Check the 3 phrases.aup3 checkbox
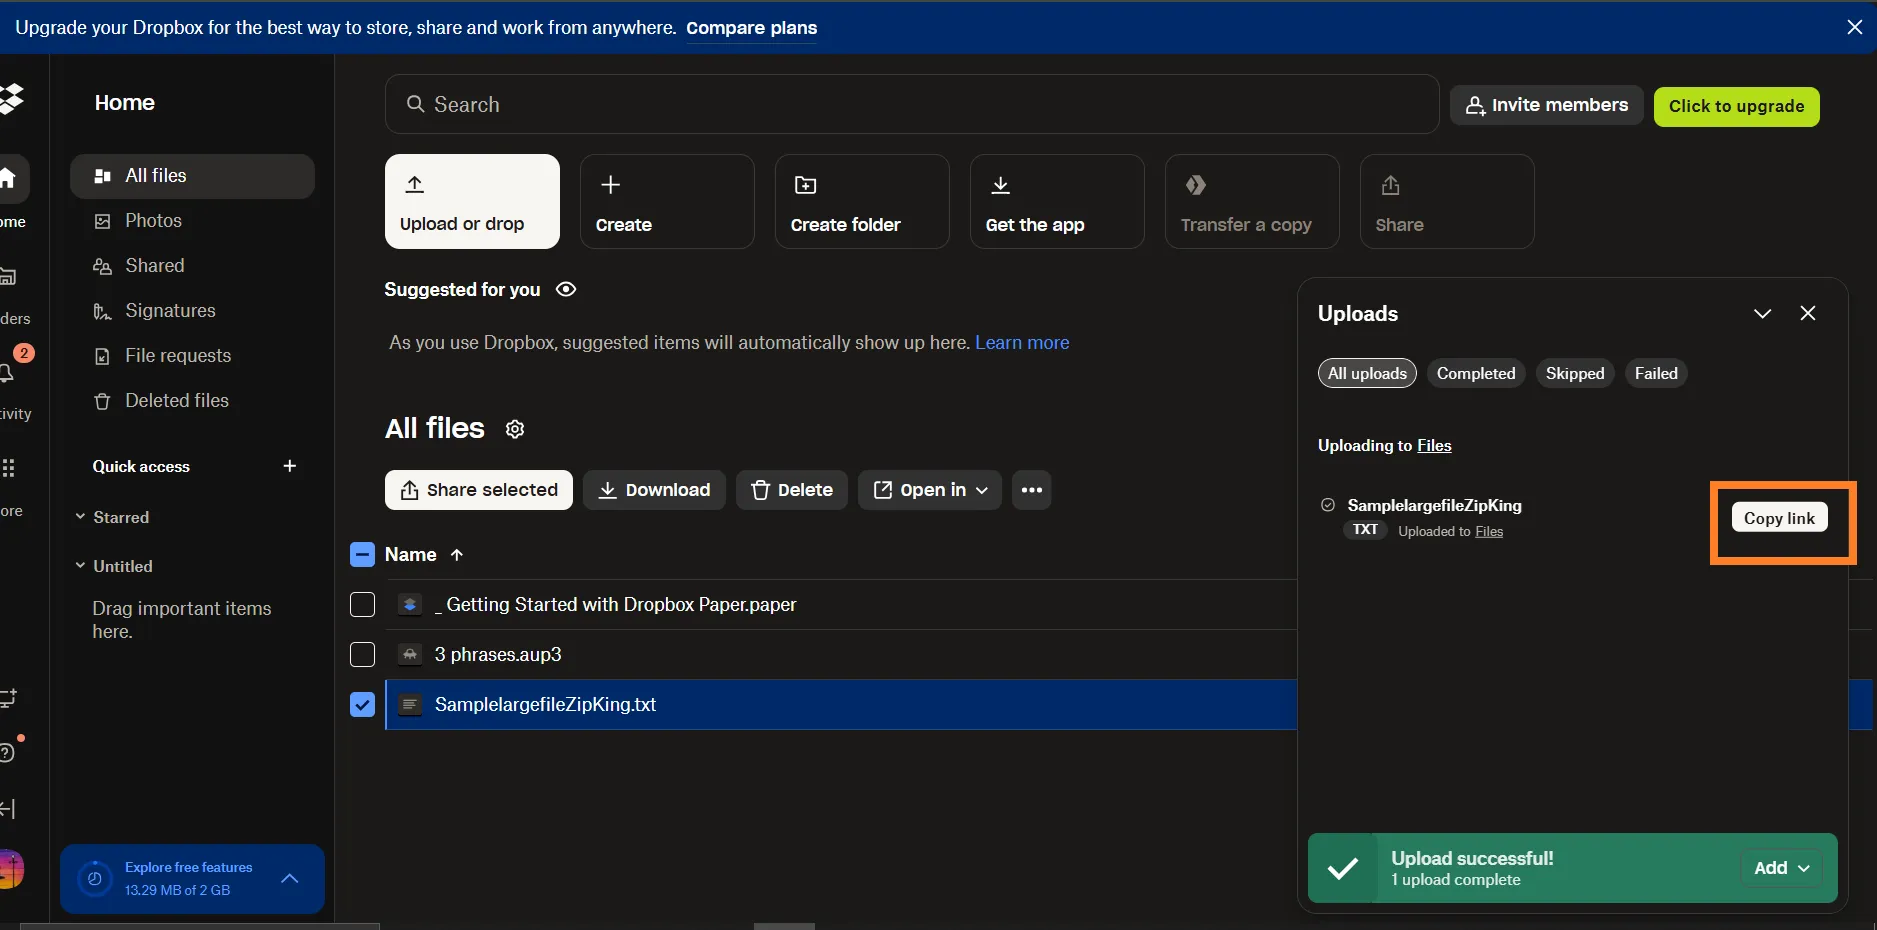Screen dimensions: 1877x930 point(362,655)
